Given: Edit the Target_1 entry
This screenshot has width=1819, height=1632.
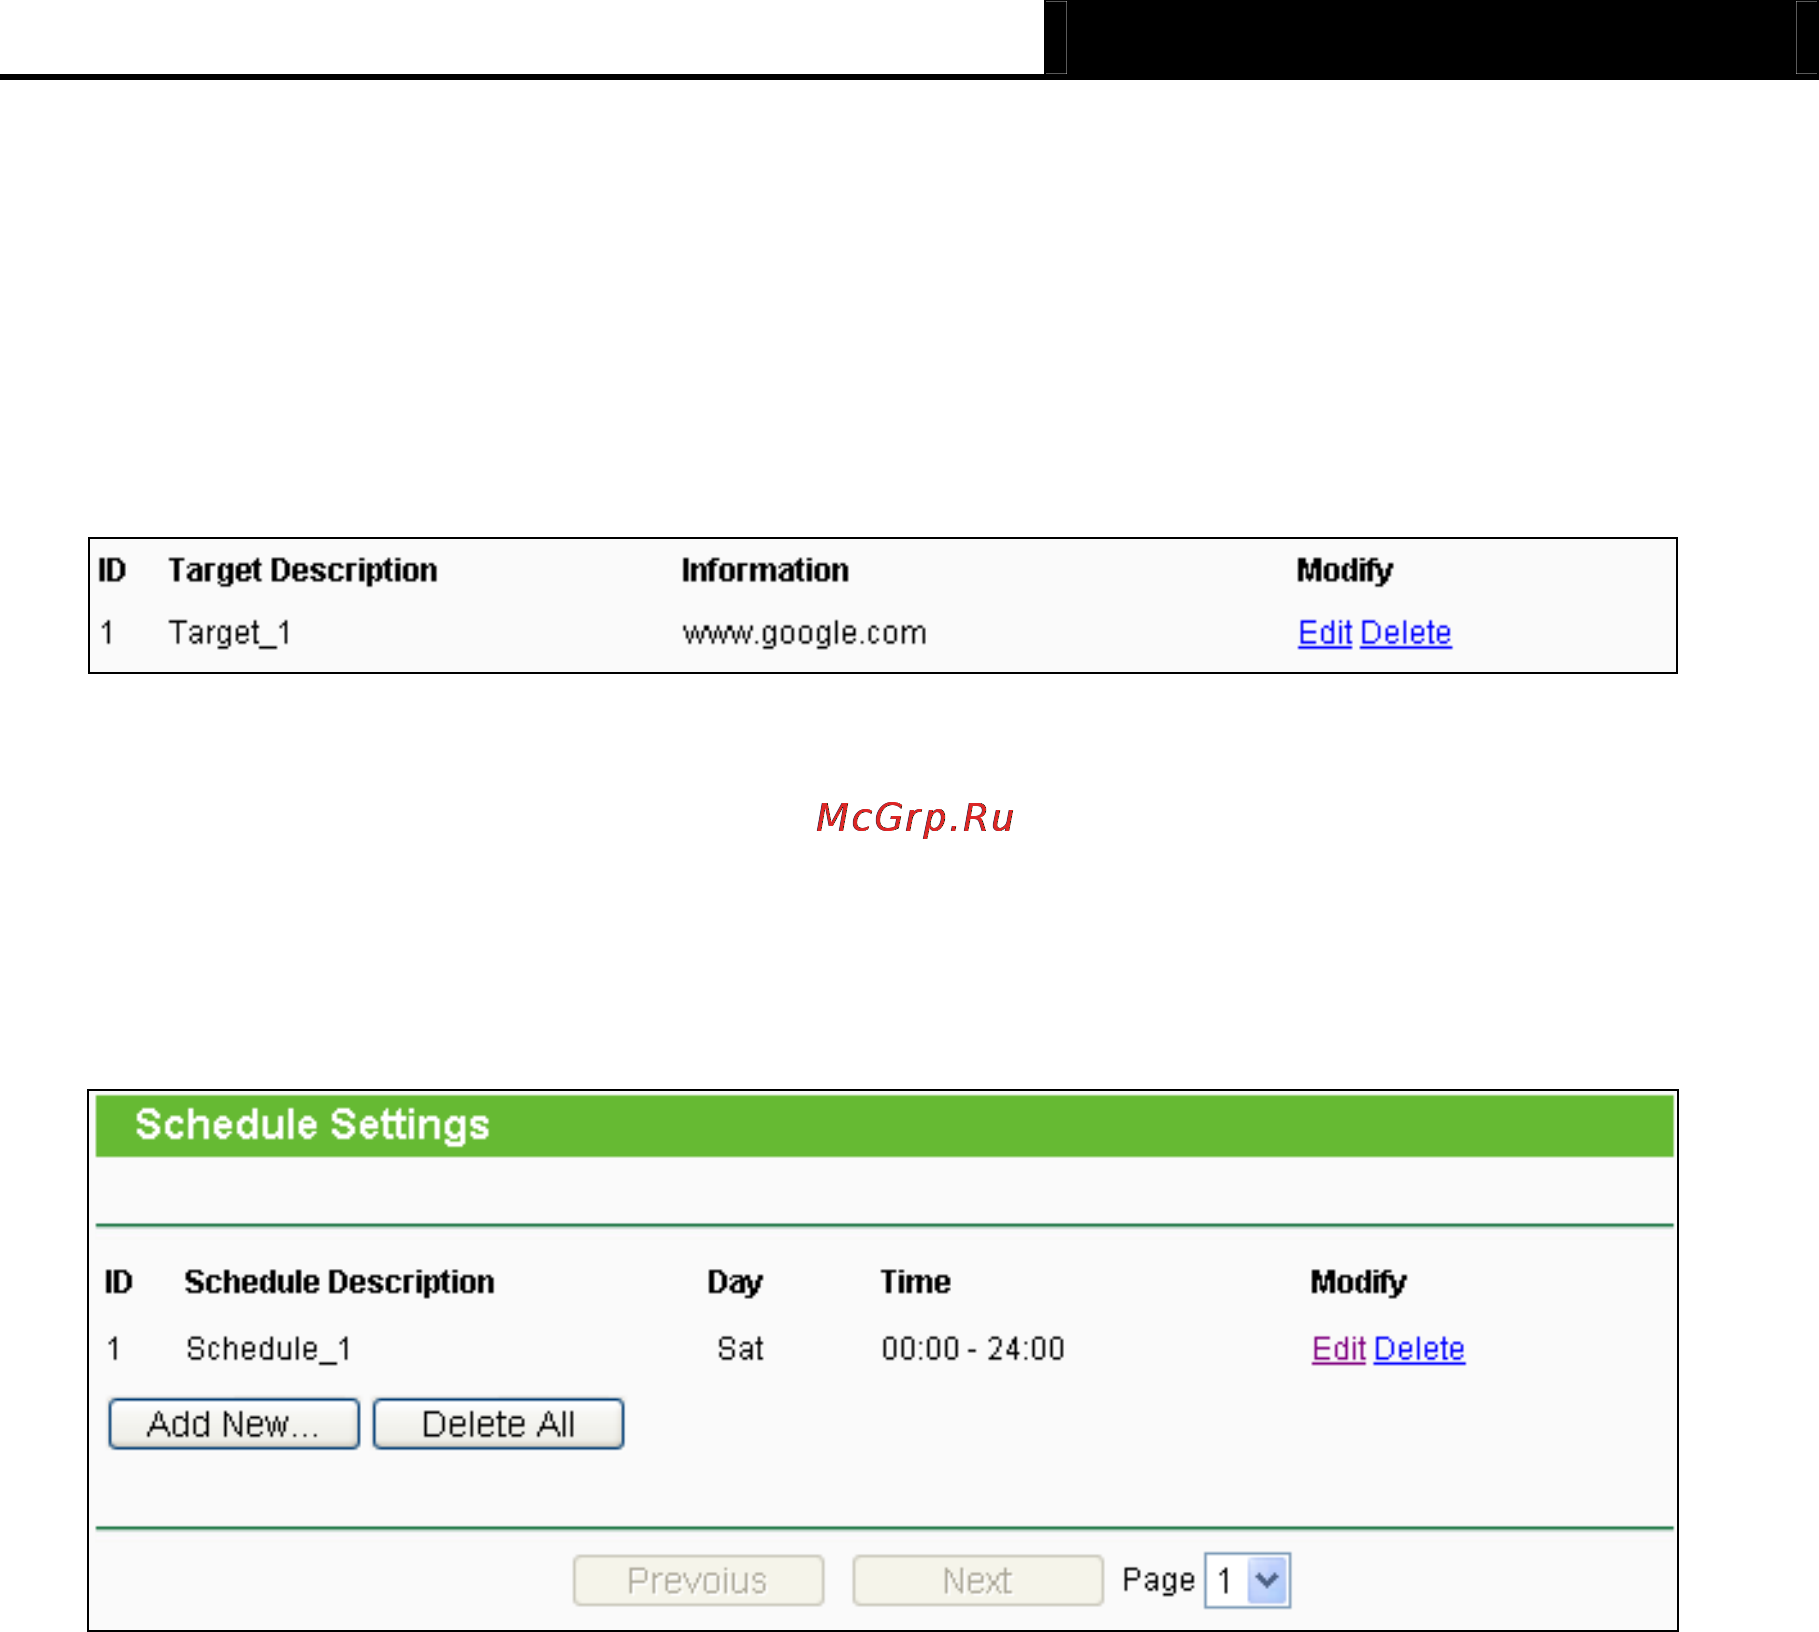Looking at the screenshot, I should (x=1324, y=633).
